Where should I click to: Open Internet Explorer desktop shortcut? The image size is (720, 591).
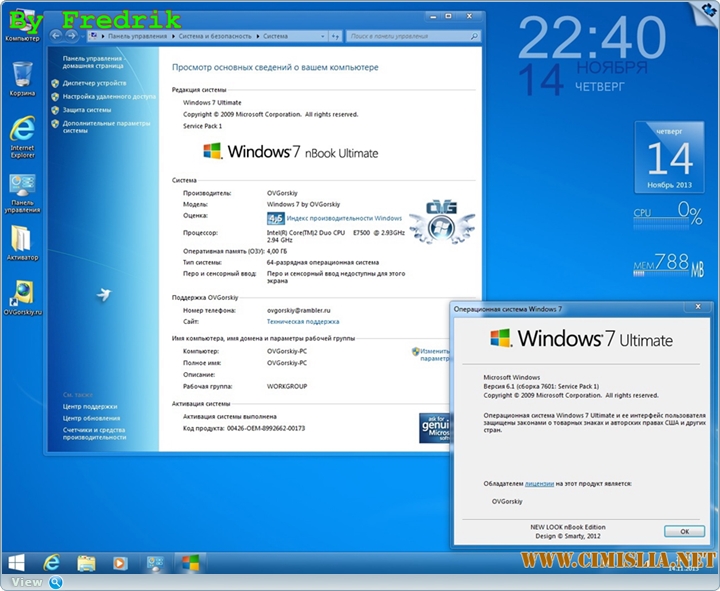[x=22, y=130]
